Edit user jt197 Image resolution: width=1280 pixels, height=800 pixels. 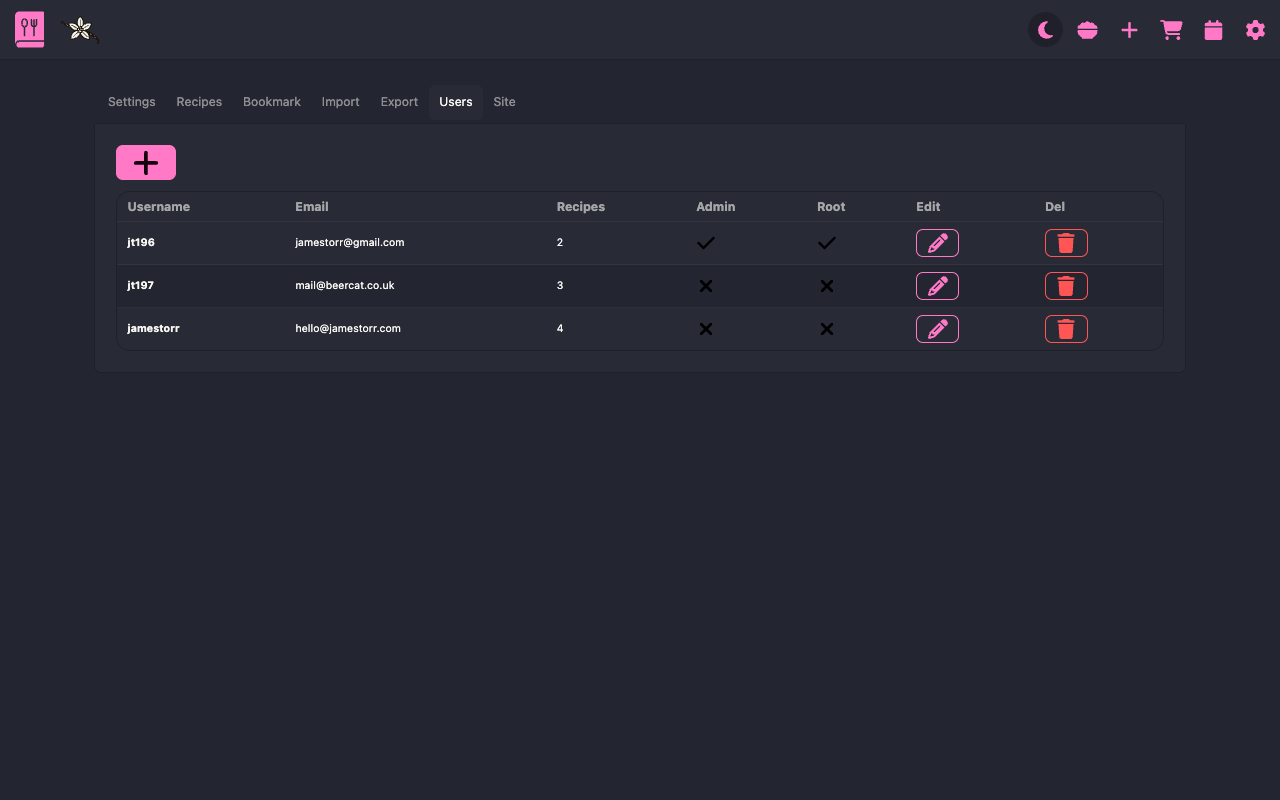pos(937,286)
